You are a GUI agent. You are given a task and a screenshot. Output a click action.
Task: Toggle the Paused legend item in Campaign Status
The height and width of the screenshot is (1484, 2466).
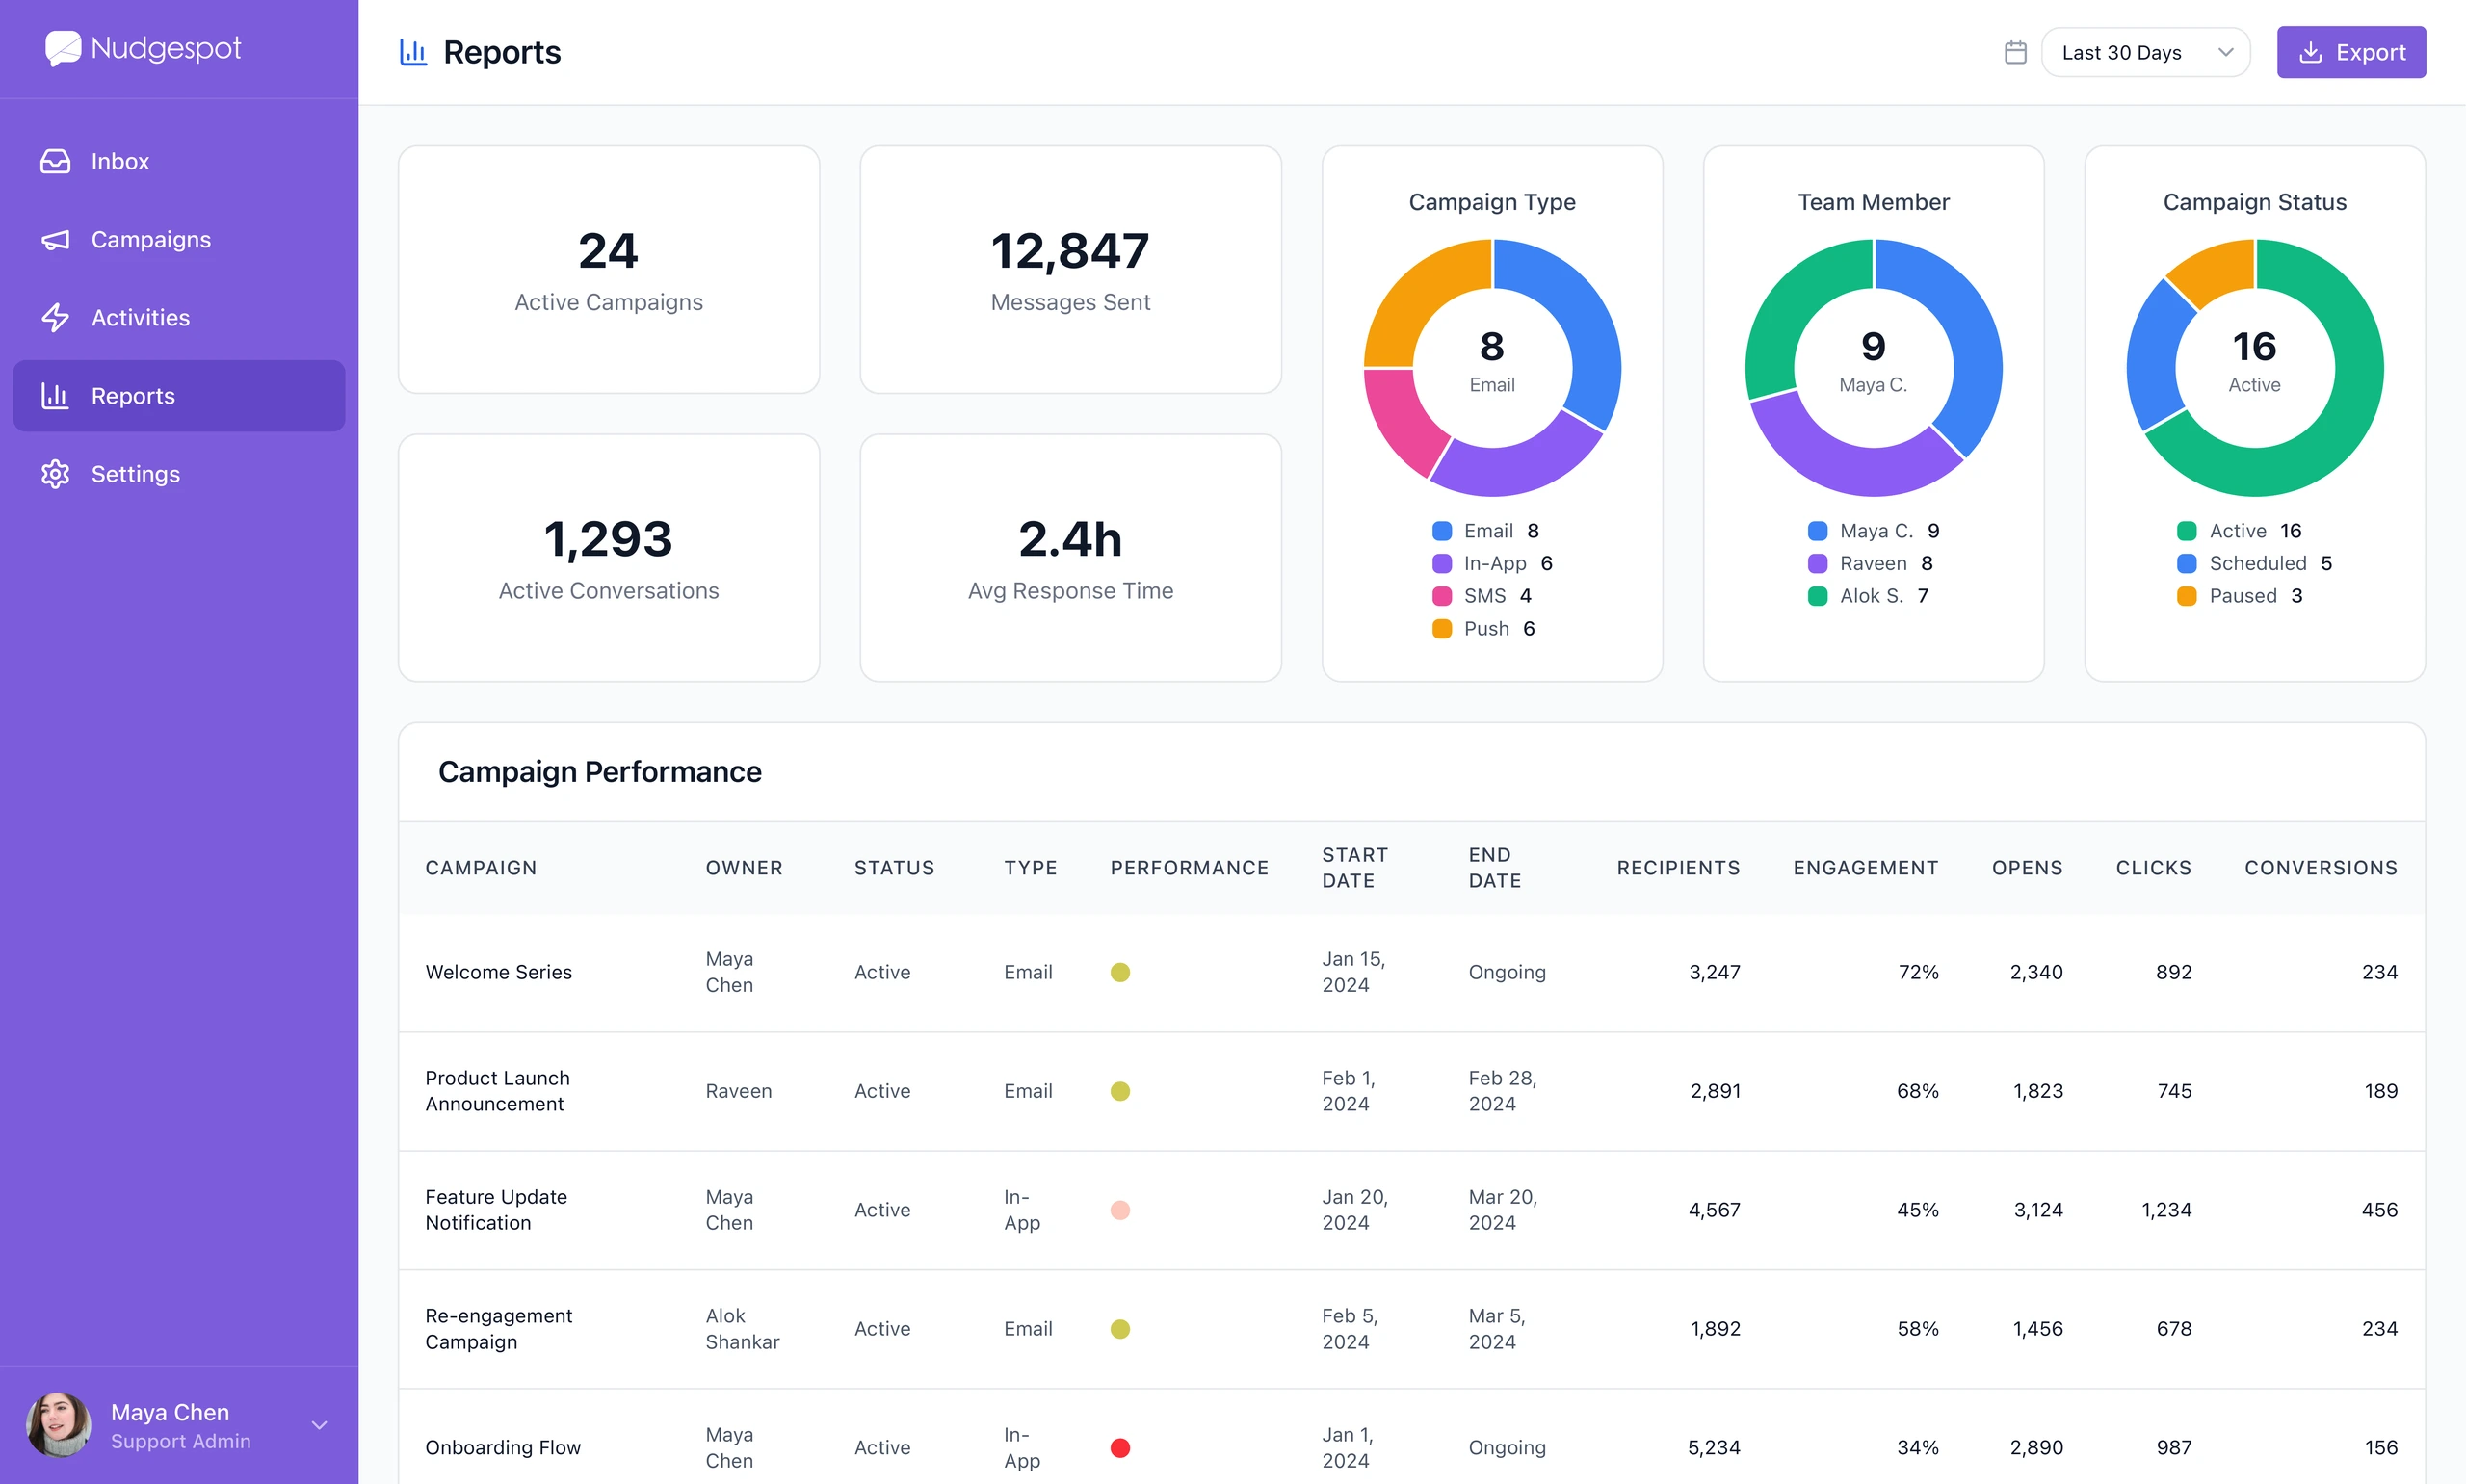[x=2239, y=596]
